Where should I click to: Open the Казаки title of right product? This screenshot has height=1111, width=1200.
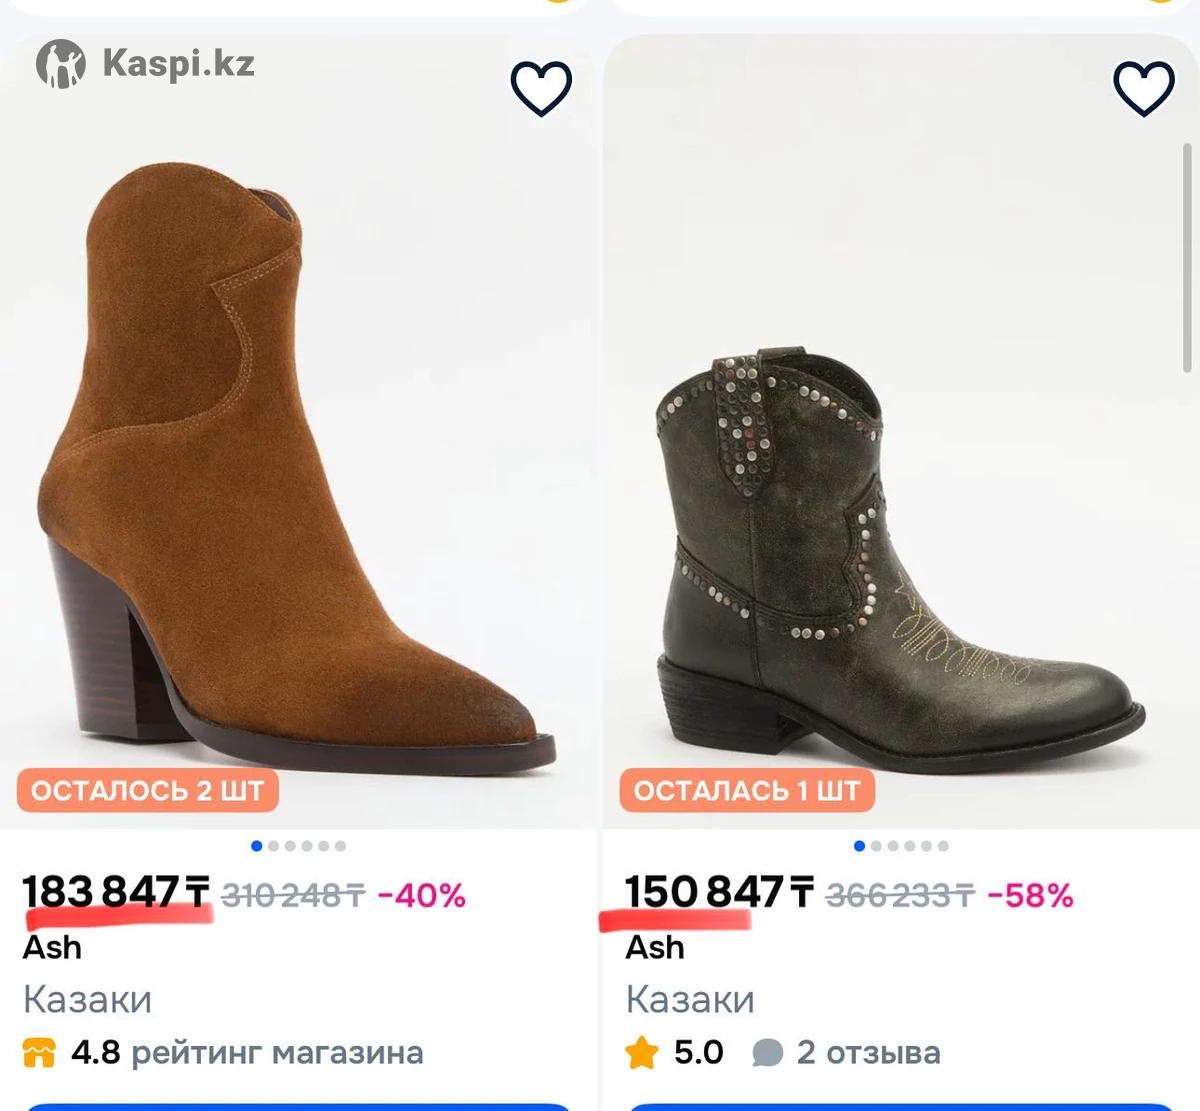(x=690, y=999)
